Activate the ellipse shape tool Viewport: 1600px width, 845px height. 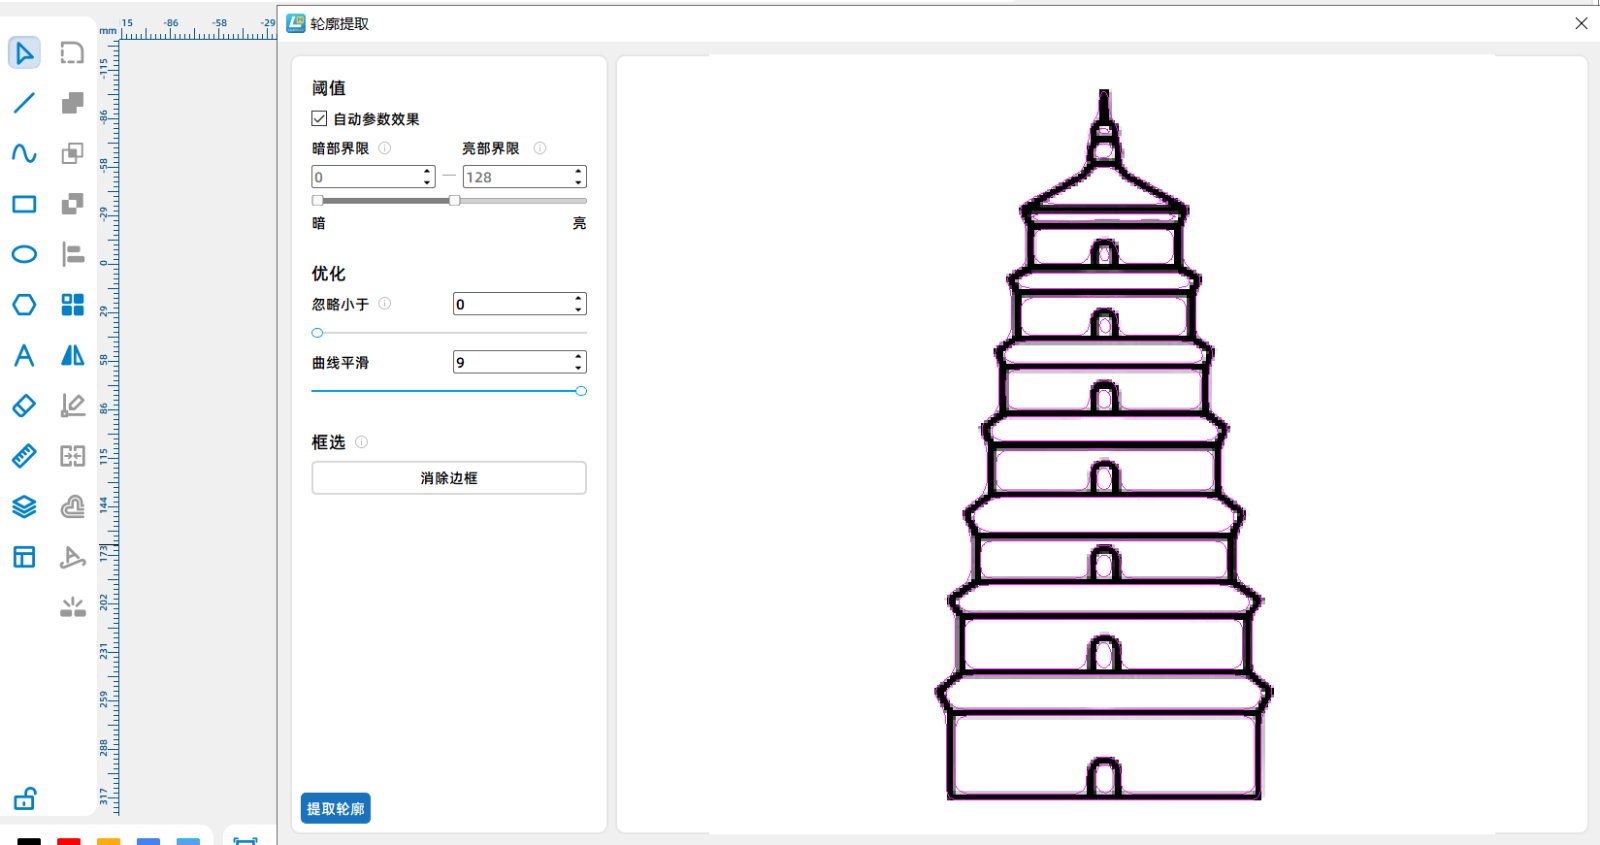24,254
